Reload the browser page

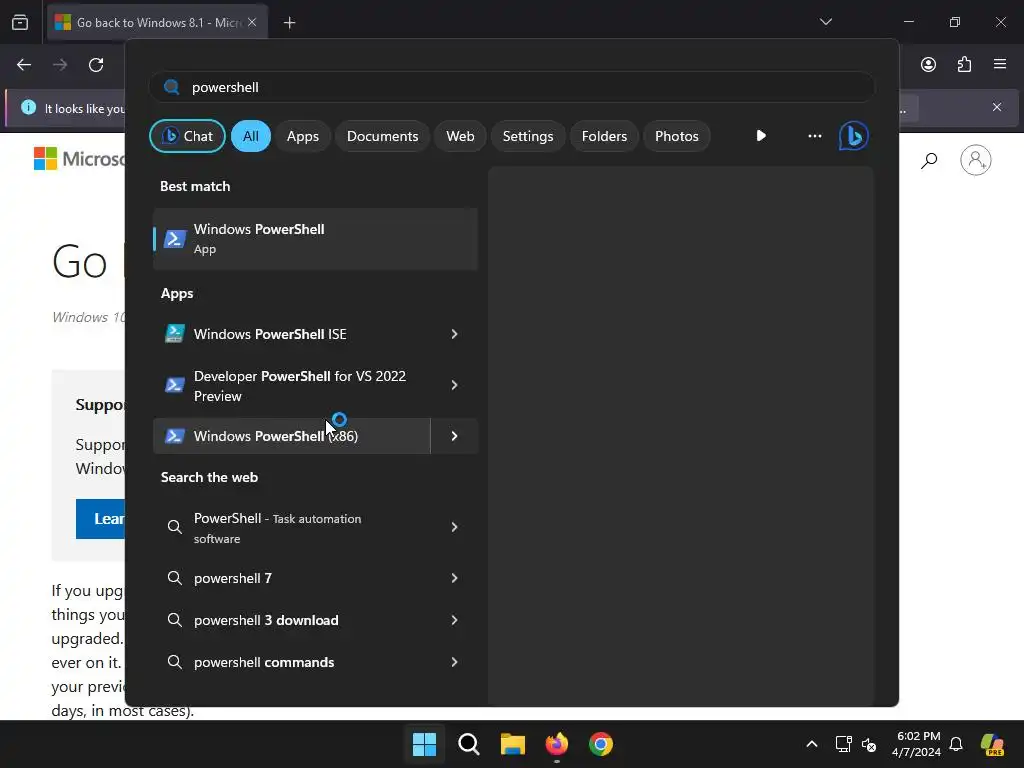(96, 65)
